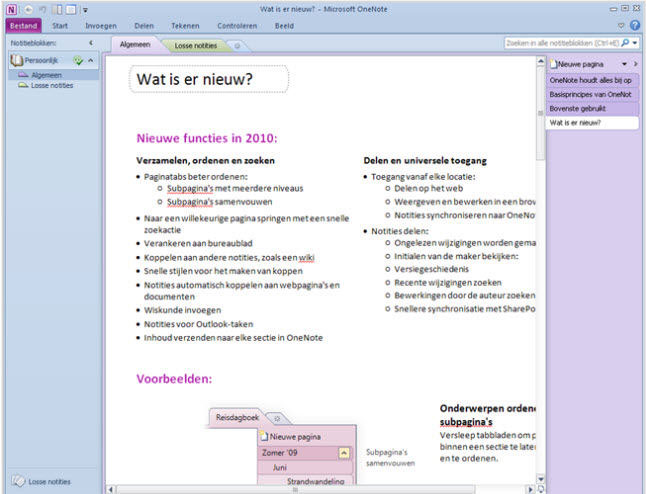Click bullet Wiskunde invoegen
646x494 pixels.
[183, 310]
